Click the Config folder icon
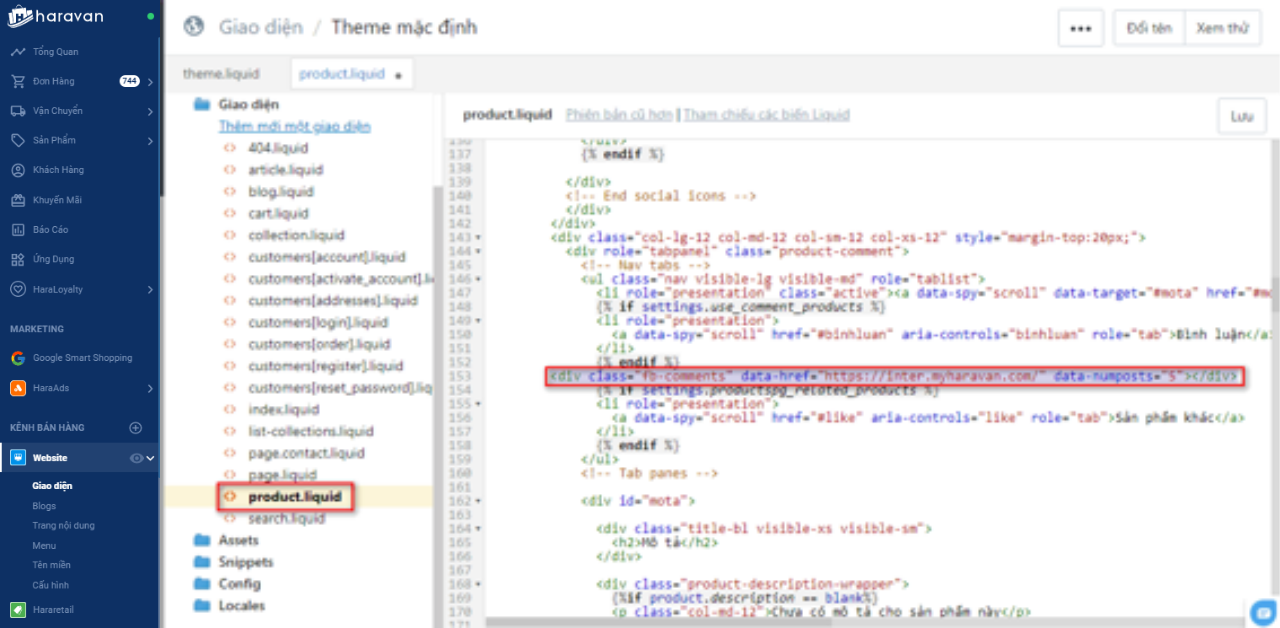 (x=200, y=584)
